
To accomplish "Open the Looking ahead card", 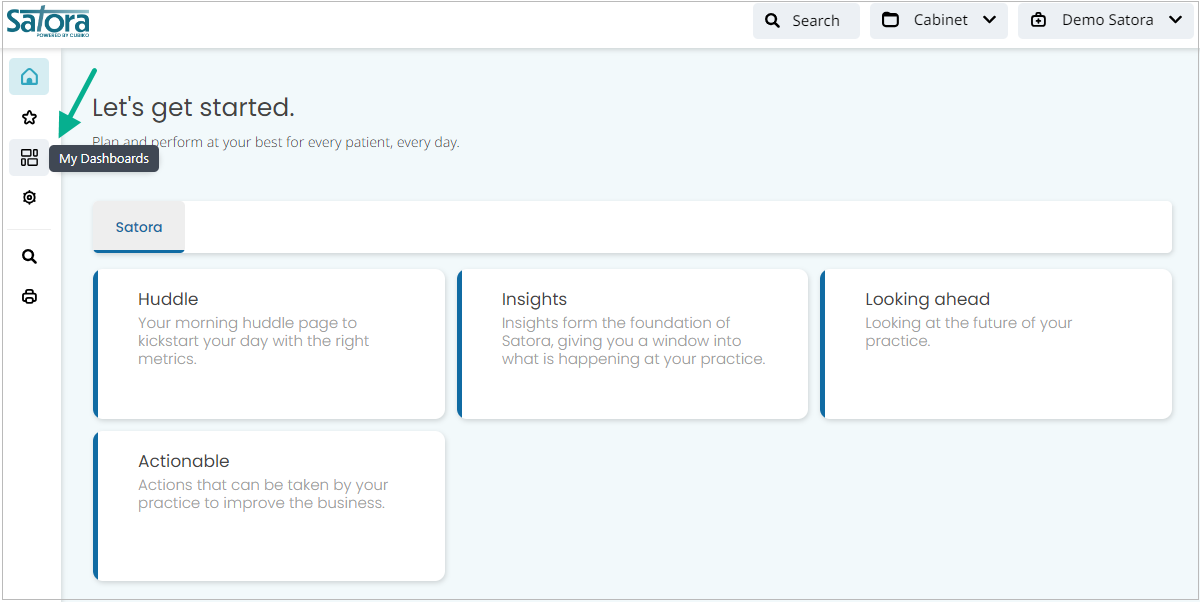I will click(x=996, y=344).
